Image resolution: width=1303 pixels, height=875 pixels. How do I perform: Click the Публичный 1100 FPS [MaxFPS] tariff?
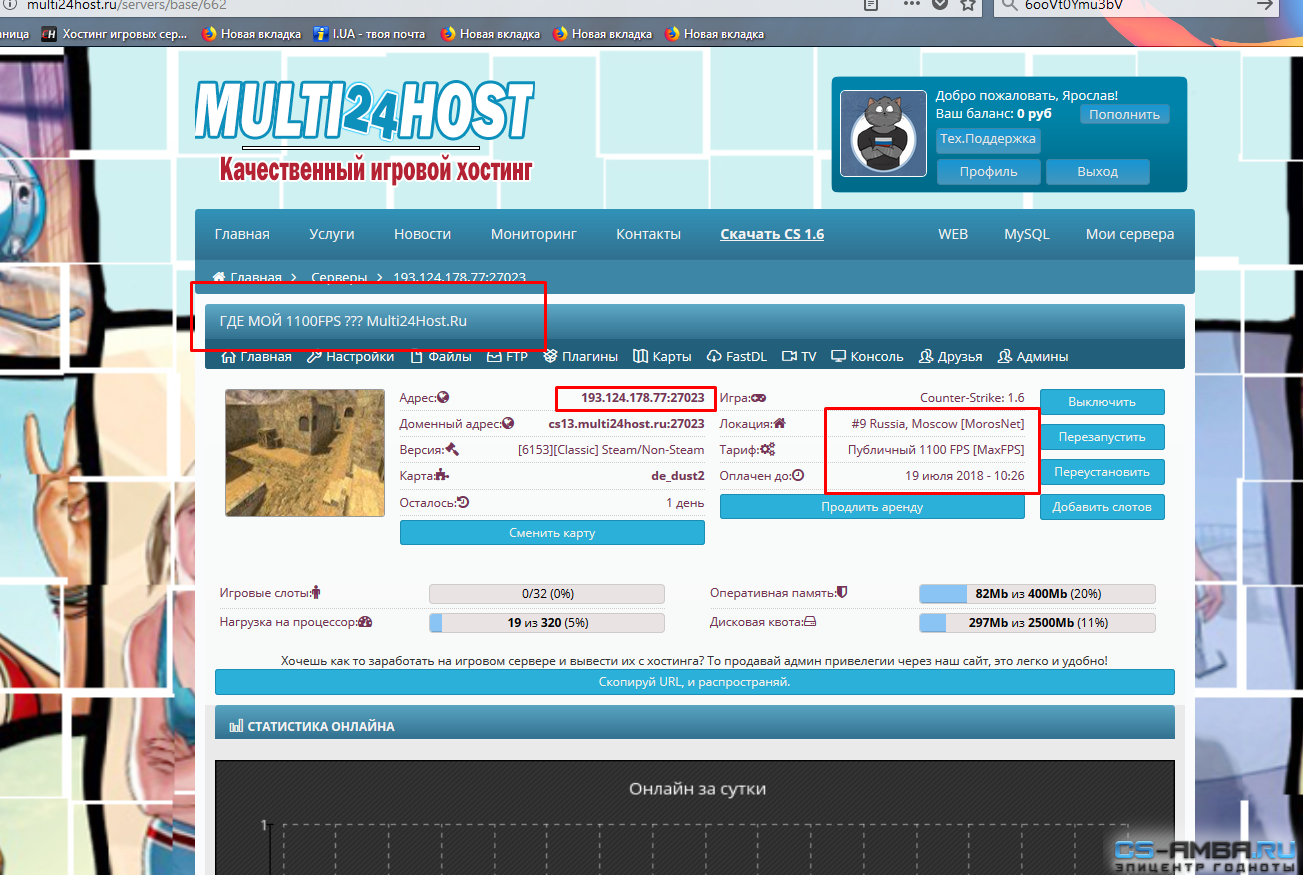click(x=936, y=450)
